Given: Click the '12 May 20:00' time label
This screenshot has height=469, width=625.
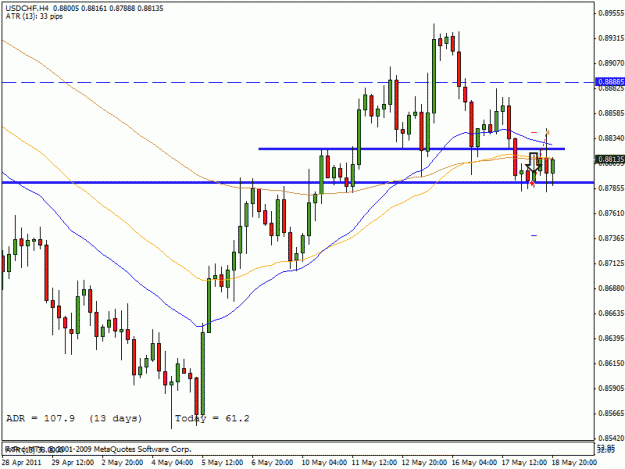Looking at the screenshot, I should pyautogui.click(x=425, y=463).
